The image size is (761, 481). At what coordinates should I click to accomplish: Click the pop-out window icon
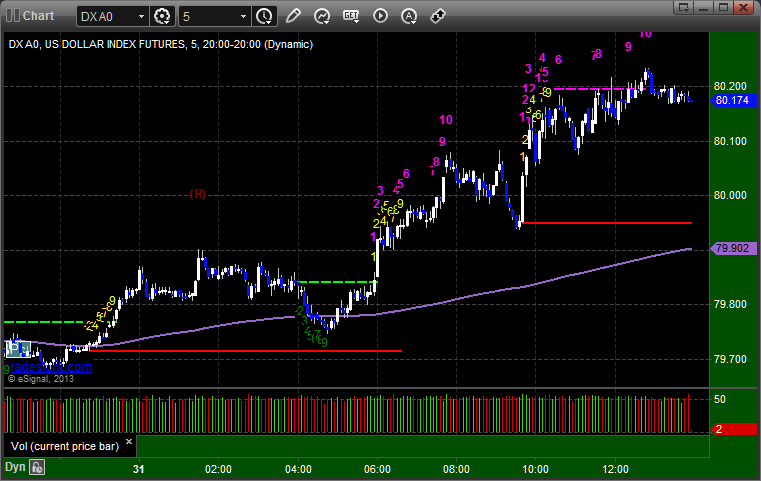(684, 7)
